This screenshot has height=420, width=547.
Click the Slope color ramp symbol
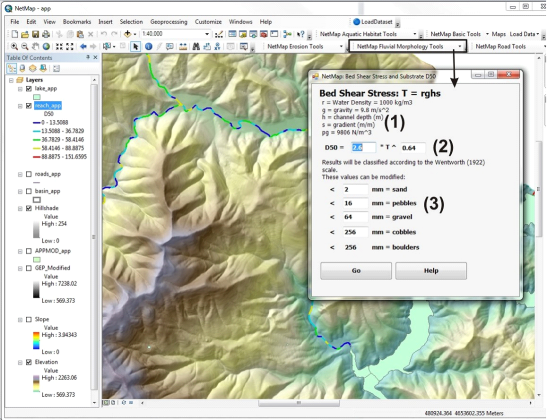36,341
